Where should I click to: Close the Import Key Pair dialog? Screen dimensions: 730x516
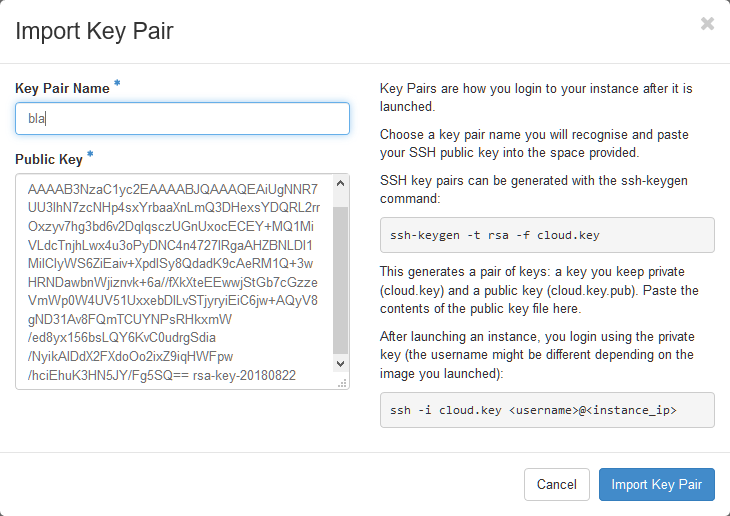tap(707, 24)
